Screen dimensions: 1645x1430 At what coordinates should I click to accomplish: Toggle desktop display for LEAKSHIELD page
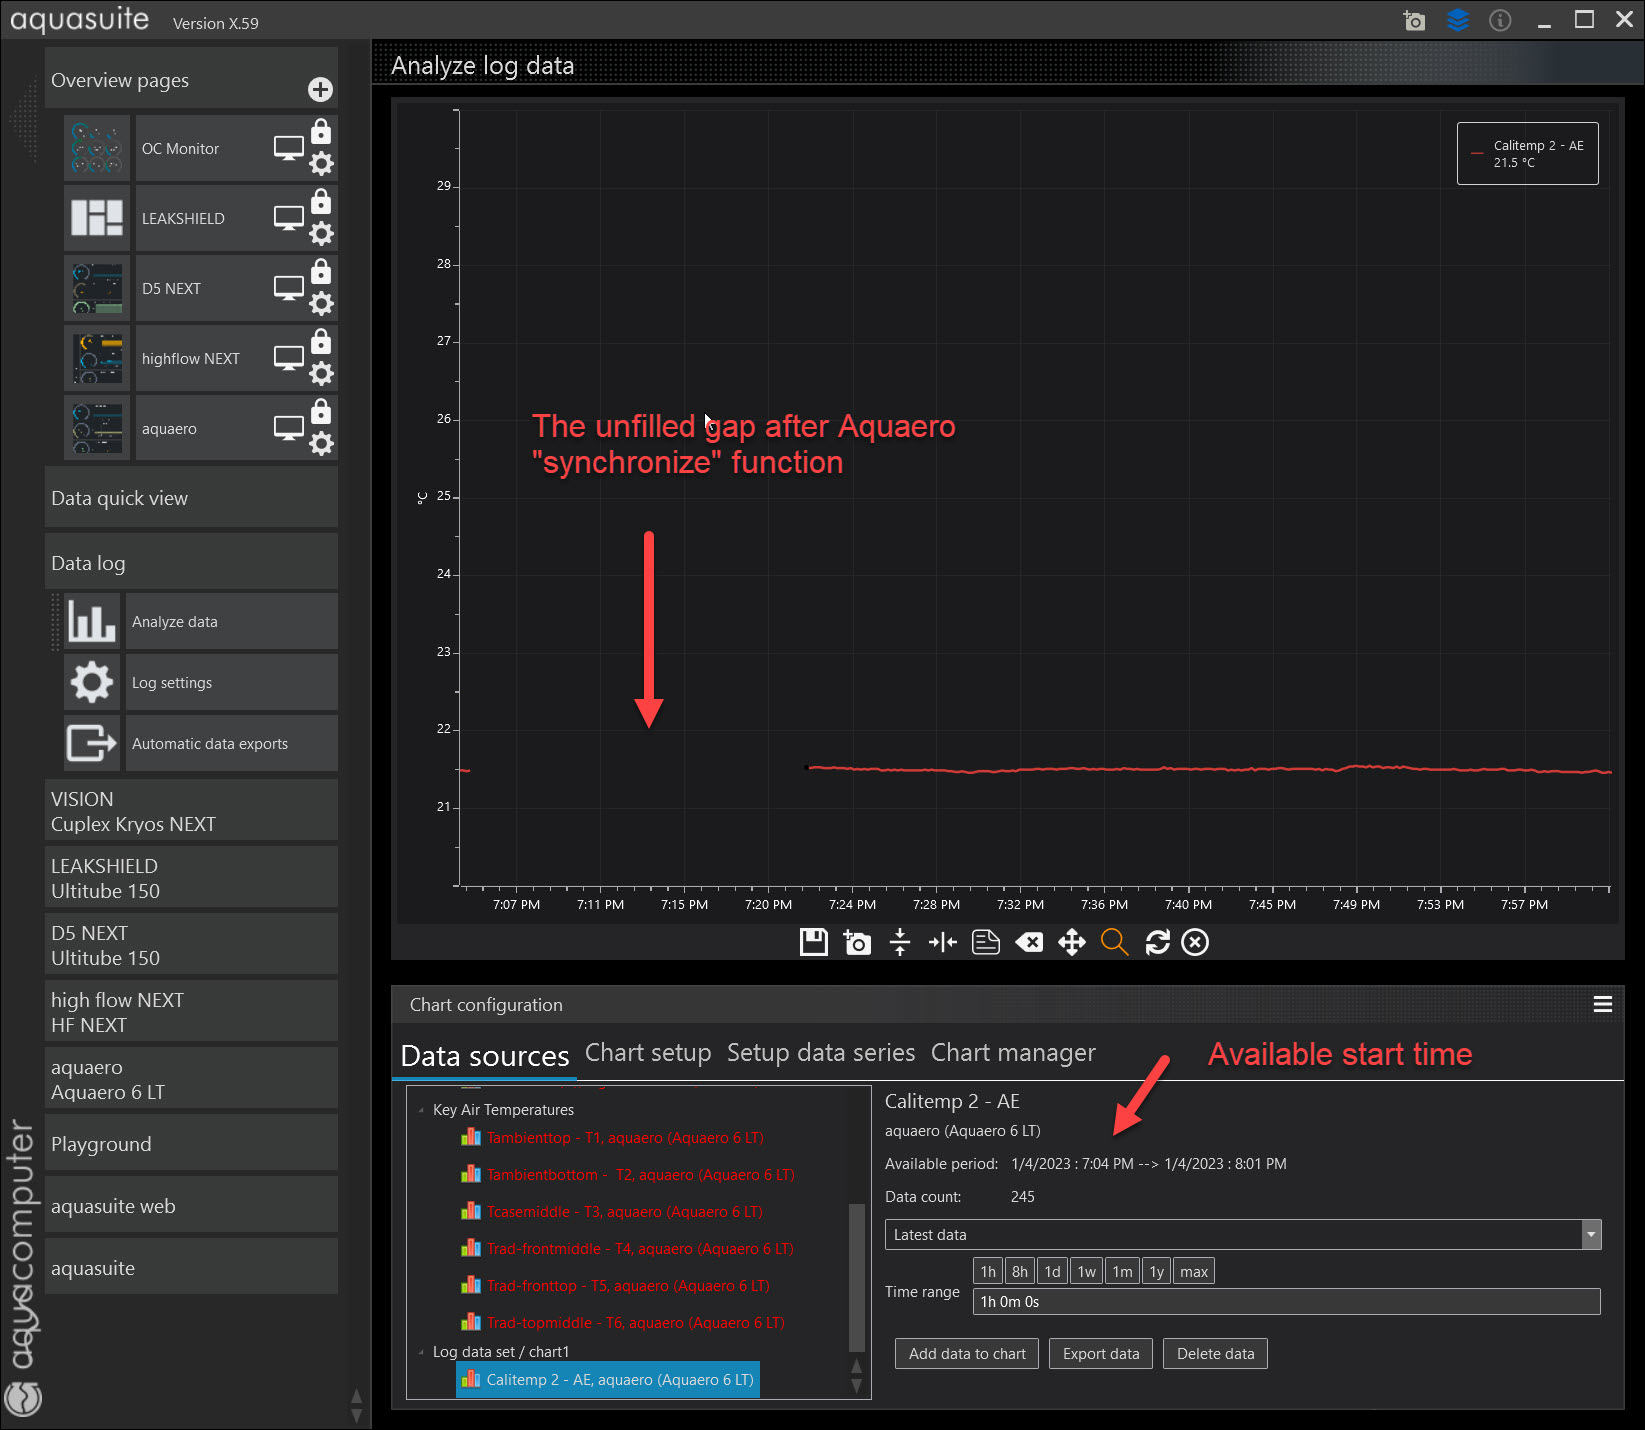[x=289, y=218]
